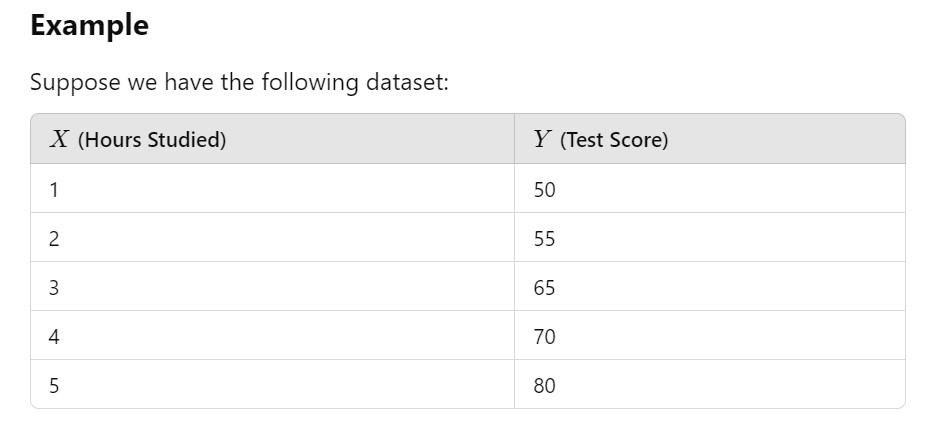Click the test score cell 55
This screenshot has height=433, width=931.
tap(544, 239)
